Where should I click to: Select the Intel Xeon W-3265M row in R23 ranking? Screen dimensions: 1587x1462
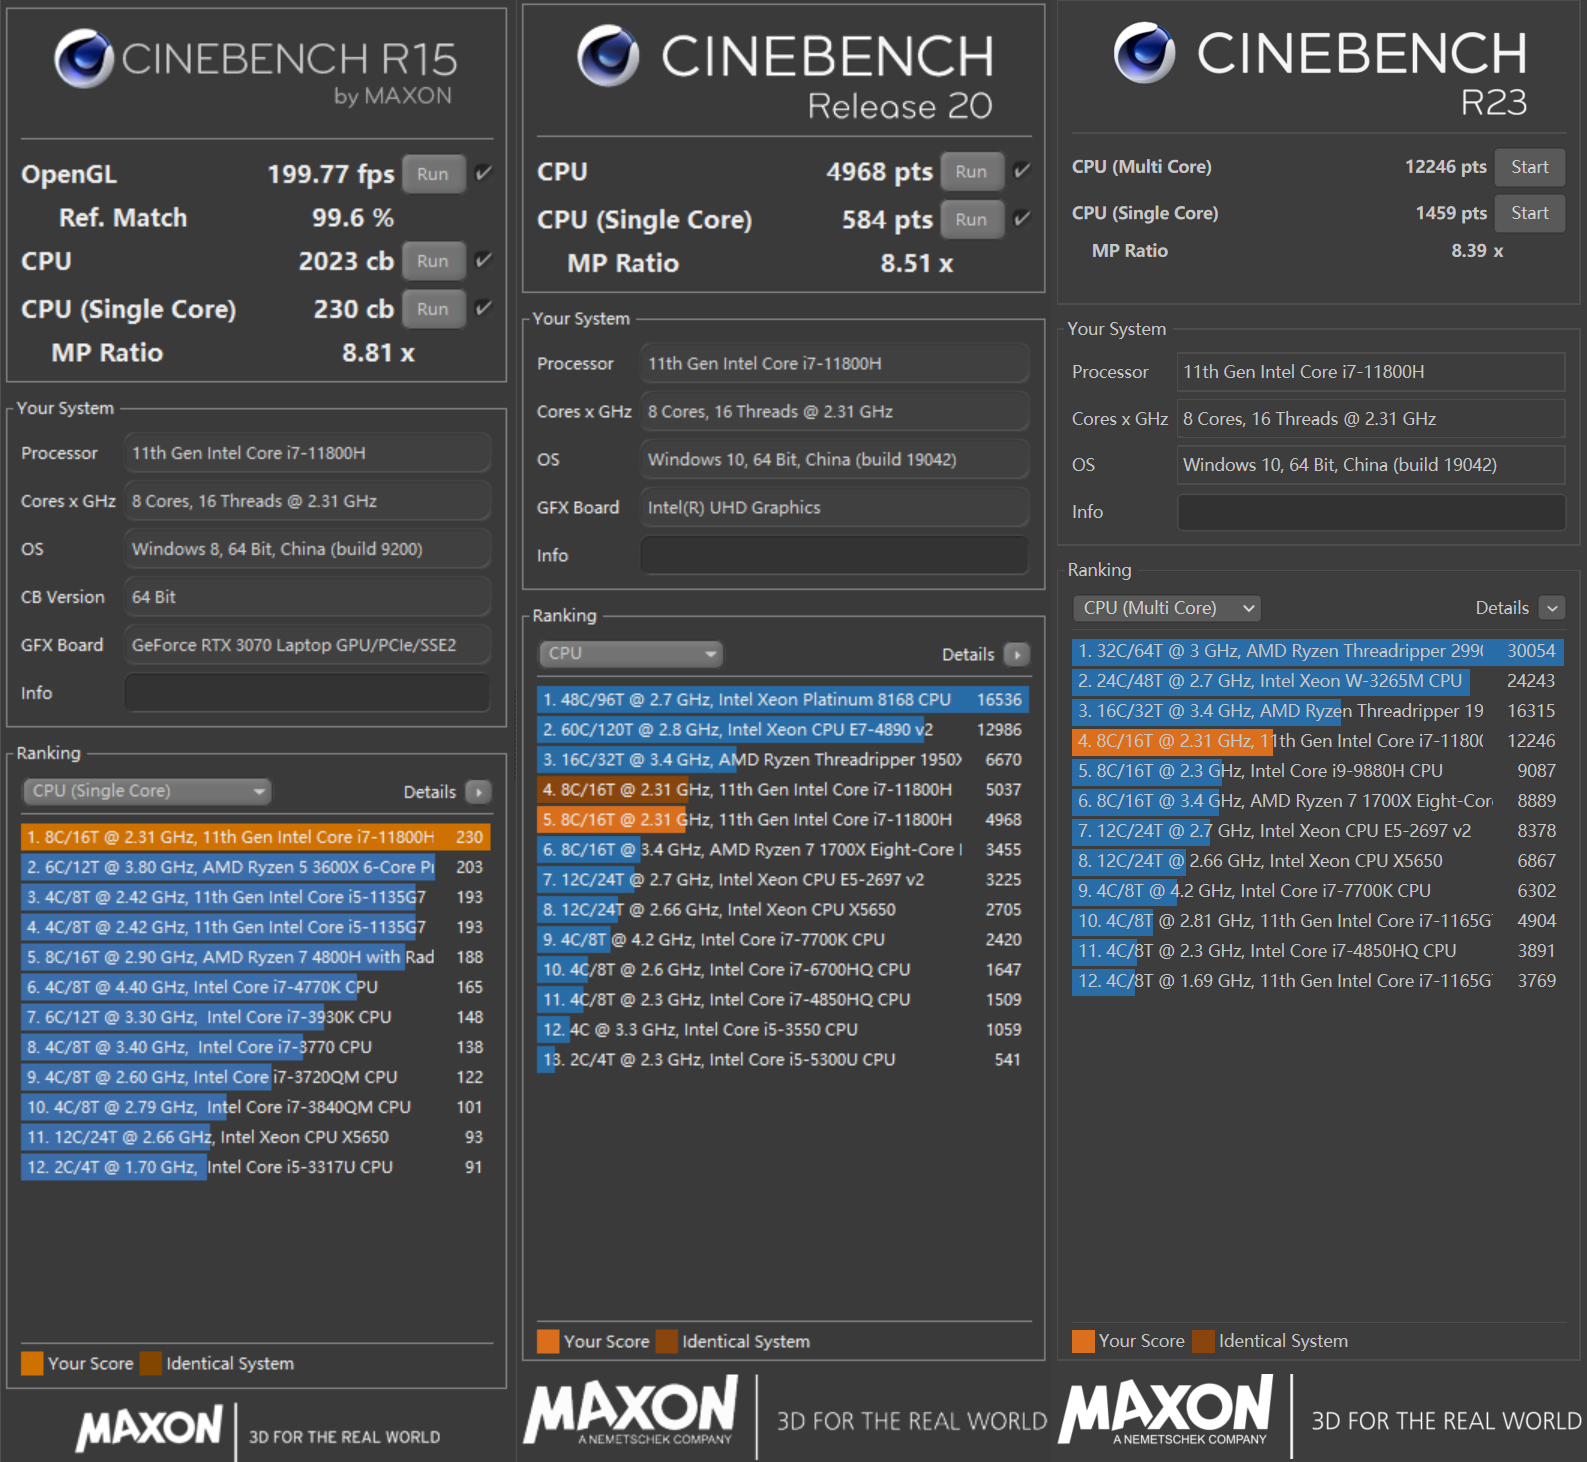1318,681
